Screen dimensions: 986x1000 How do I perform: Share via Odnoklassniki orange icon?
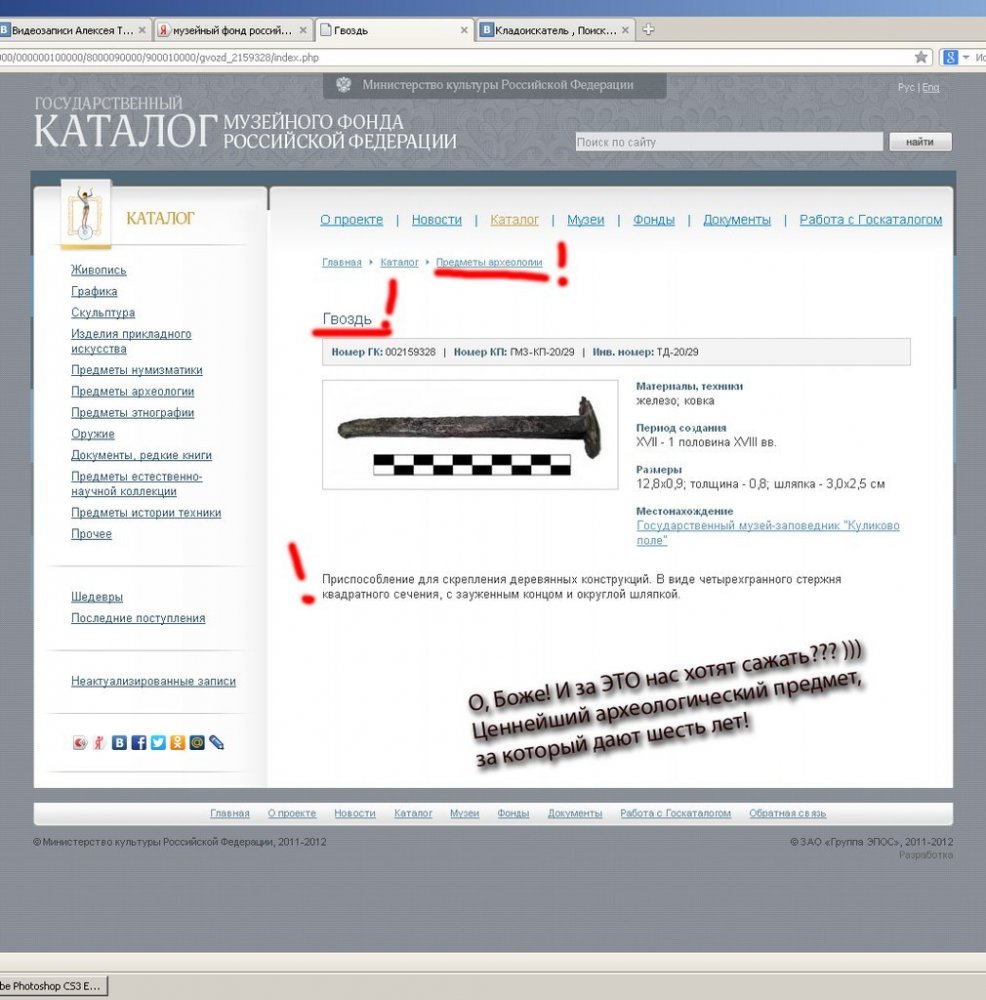click(x=177, y=743)
